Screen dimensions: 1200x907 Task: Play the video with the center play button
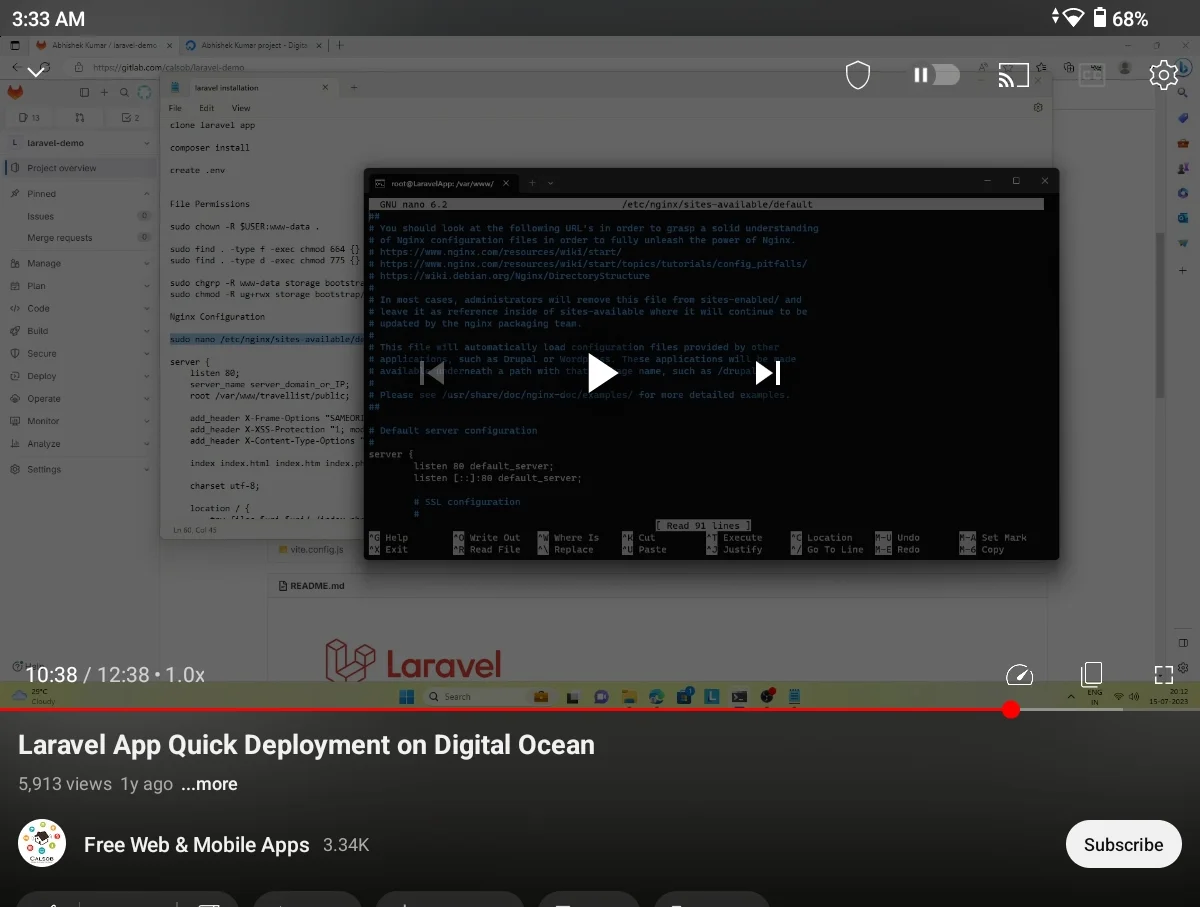click(601, 373)
